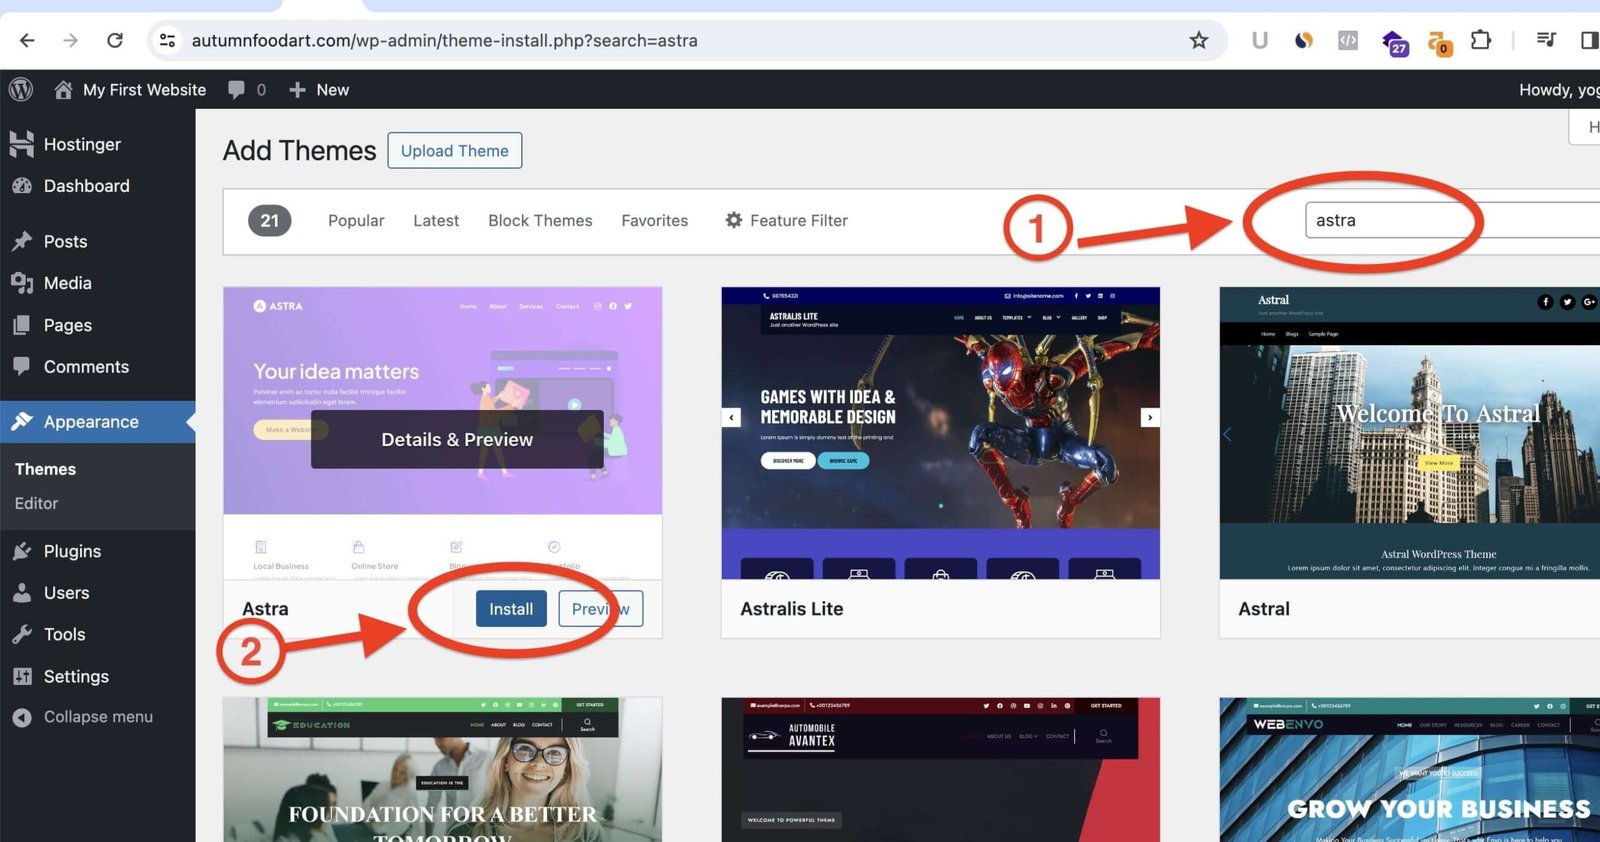Screen dimensions: 1600x842
Task: Open the Howdy user account menu
Action: pos(1559,89)
